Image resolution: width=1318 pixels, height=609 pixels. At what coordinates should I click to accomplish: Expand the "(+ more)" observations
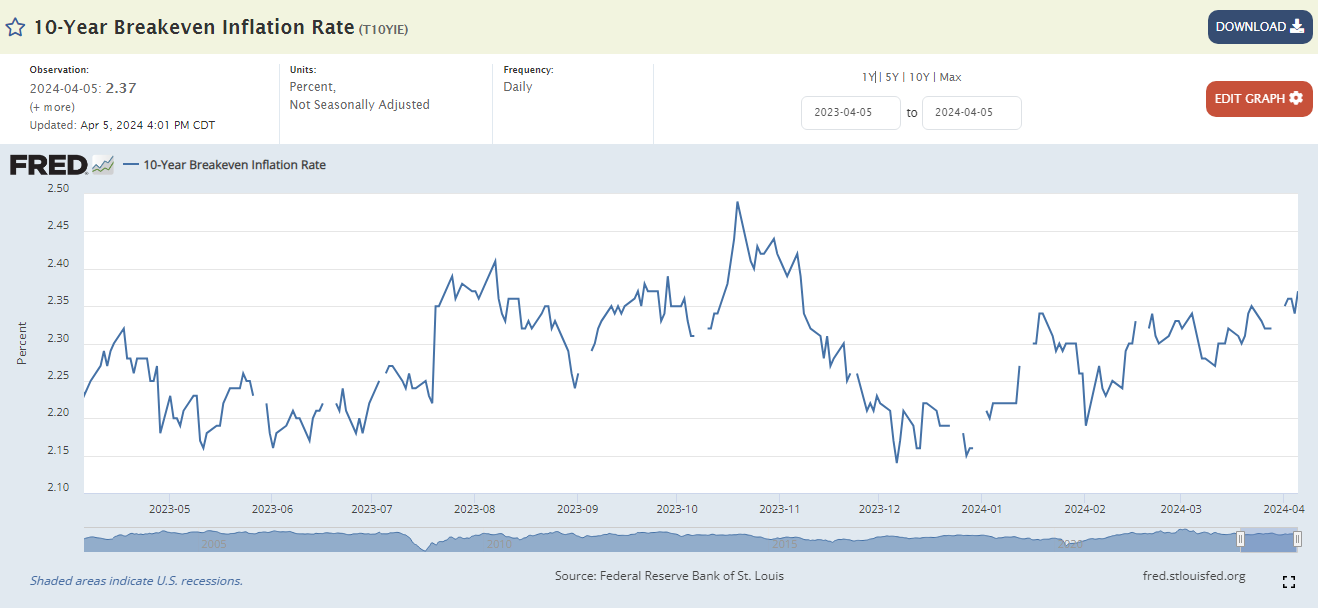(x=50, y=107)
